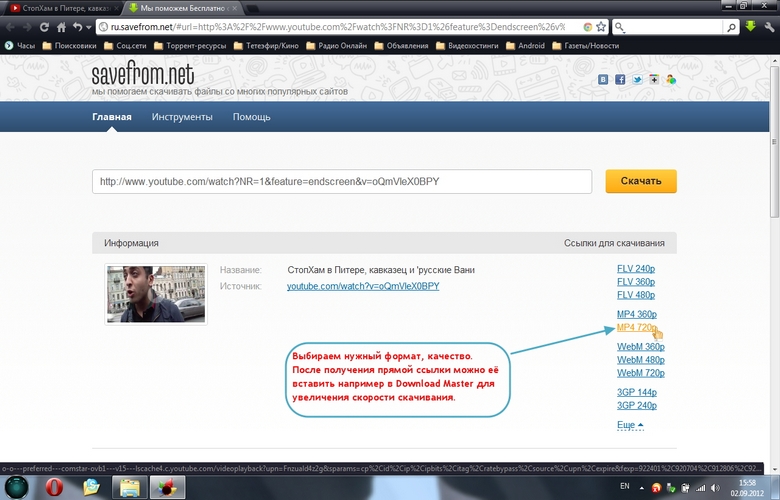
Task: Share via the VKontakte icon
Action: click(x=603, y=79)
